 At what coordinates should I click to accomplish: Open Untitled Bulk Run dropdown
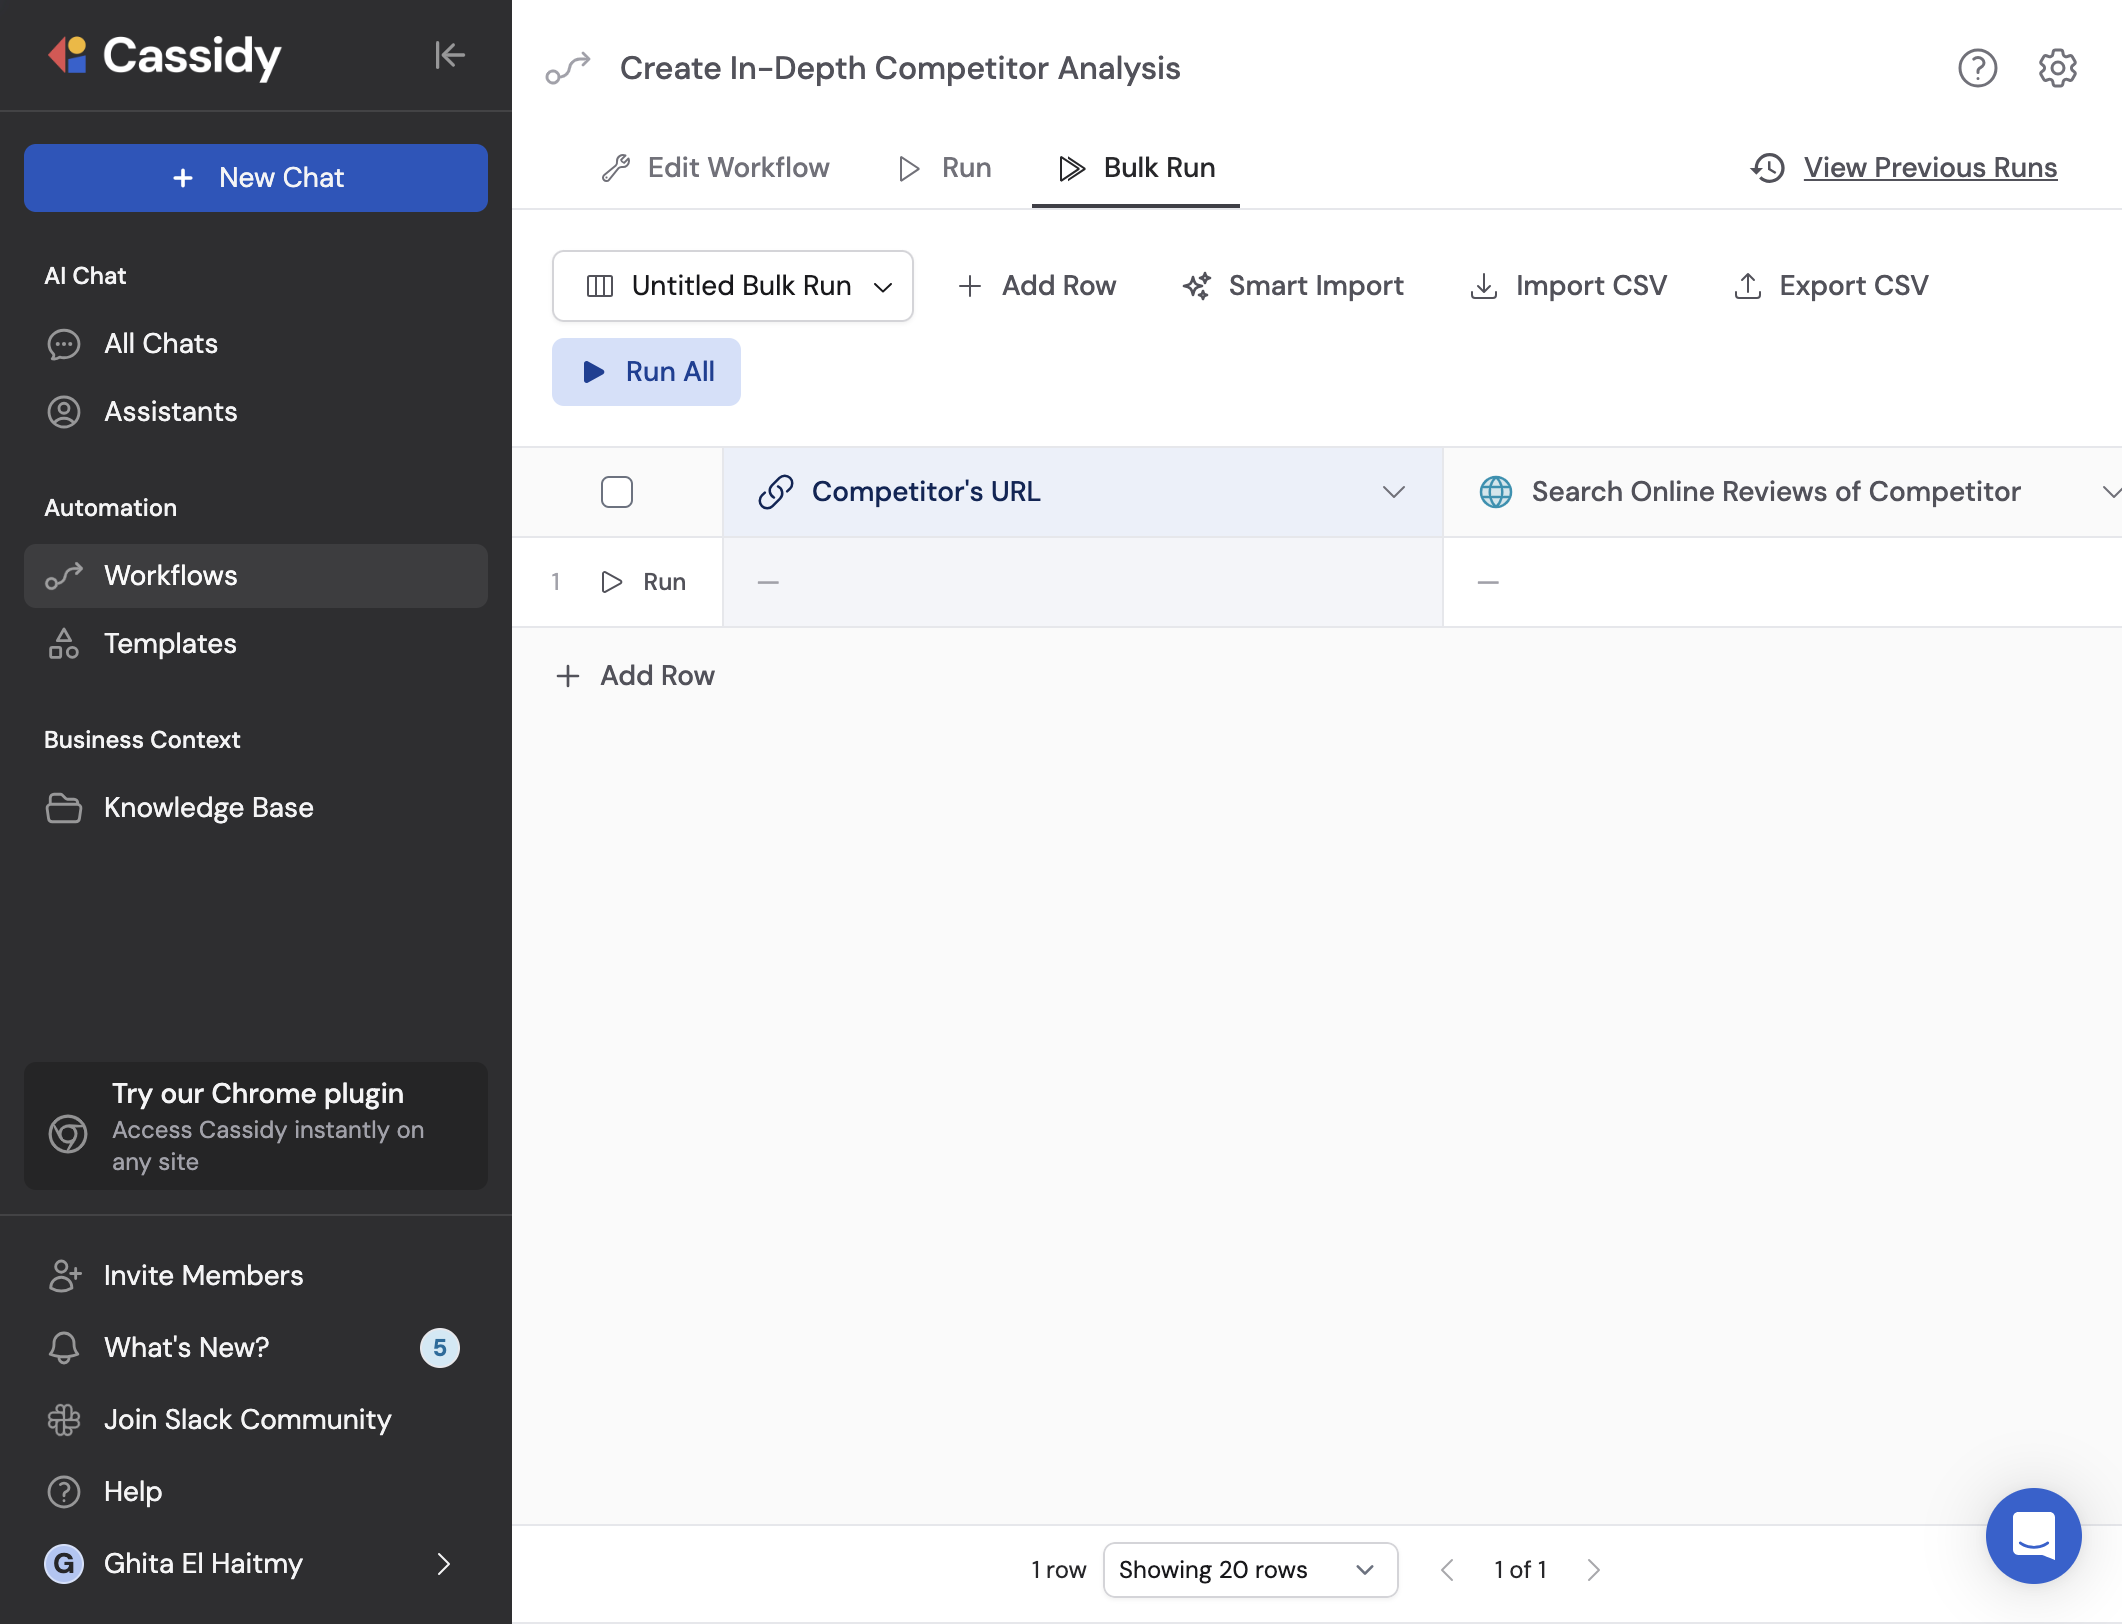[x=733, y=286]
